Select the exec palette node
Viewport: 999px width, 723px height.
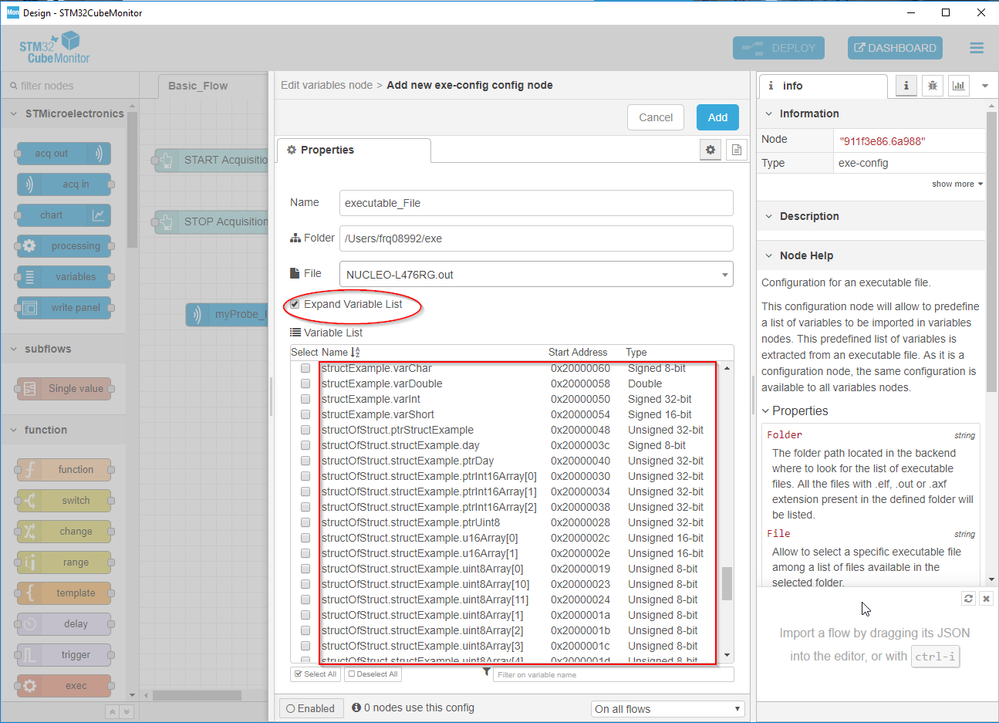64,686
